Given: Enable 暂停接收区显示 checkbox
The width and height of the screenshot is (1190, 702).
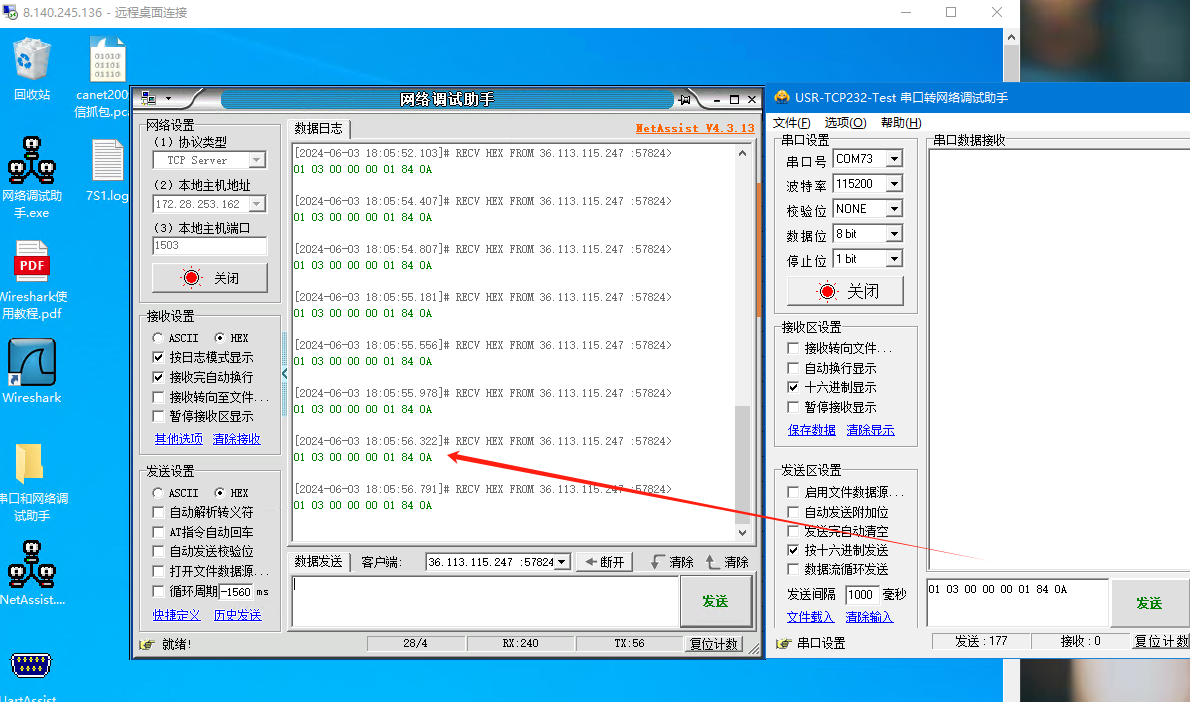Looking at the screenshot, I should 158,416.
